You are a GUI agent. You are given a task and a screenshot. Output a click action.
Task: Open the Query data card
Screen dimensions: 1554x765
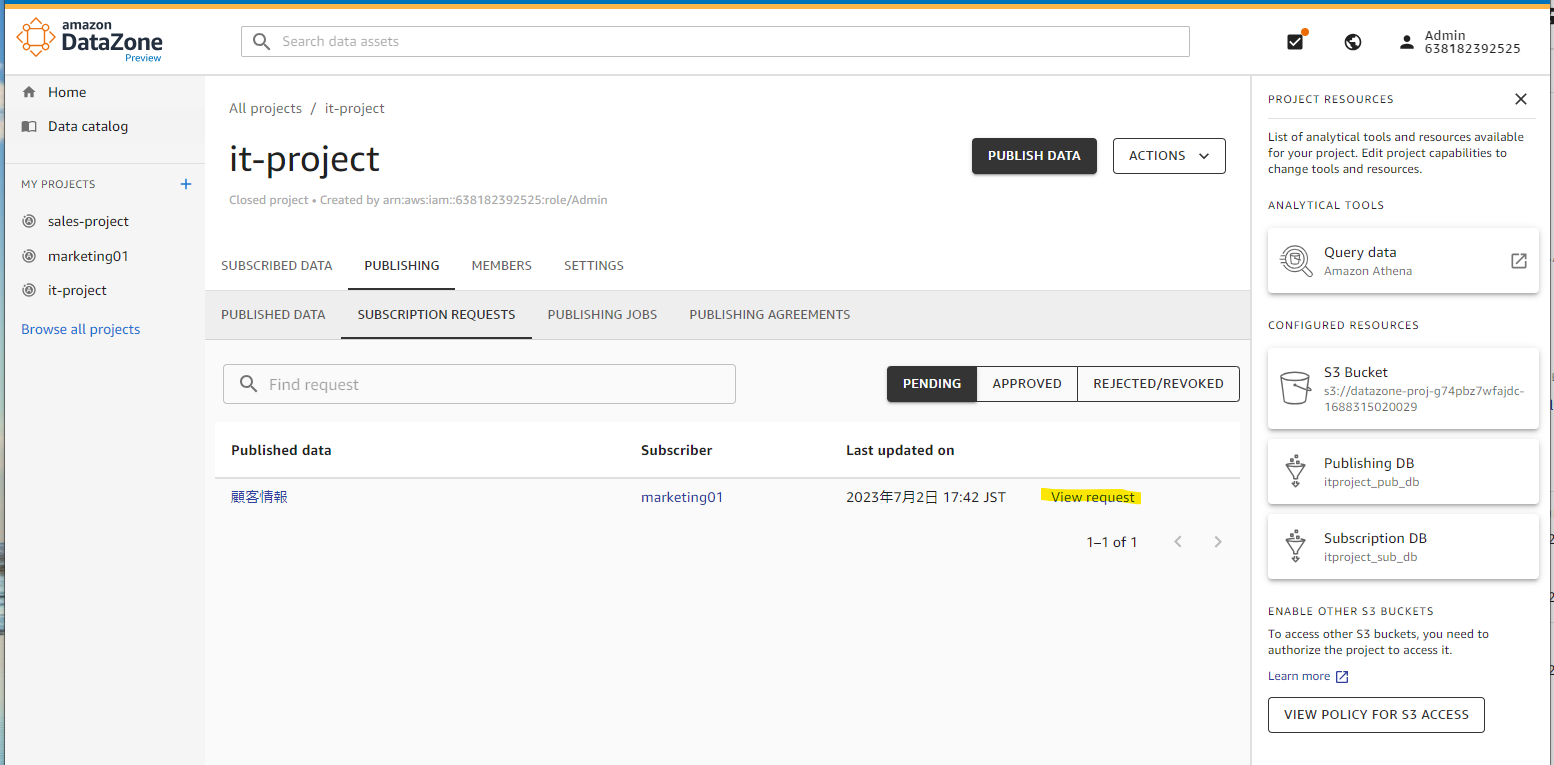1403,261
